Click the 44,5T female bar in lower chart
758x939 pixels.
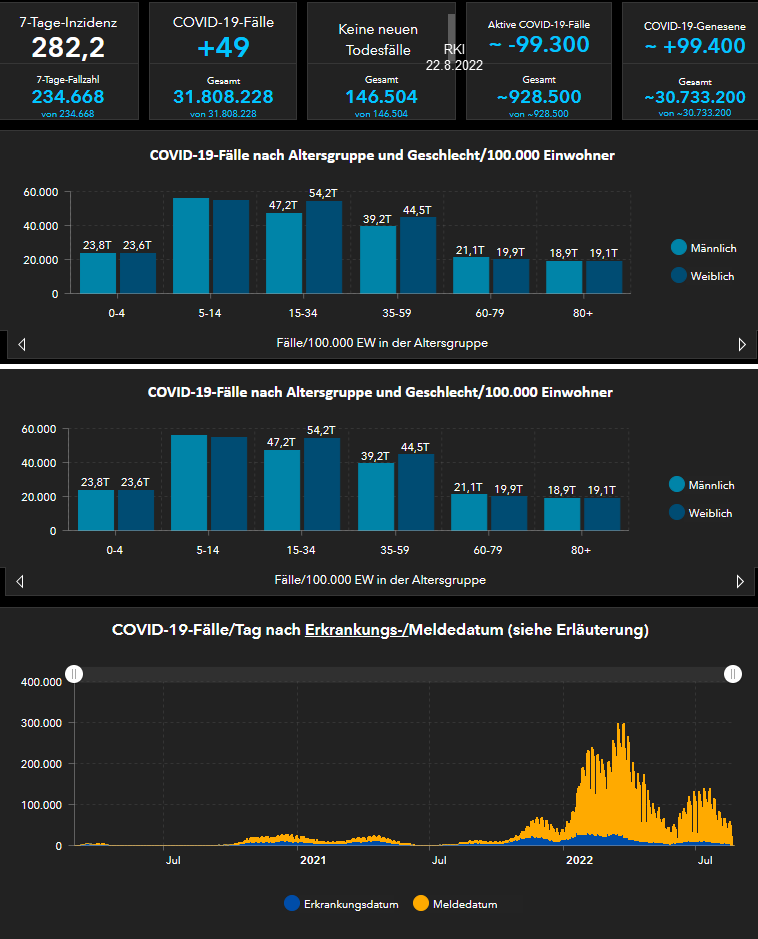point(416,492)
